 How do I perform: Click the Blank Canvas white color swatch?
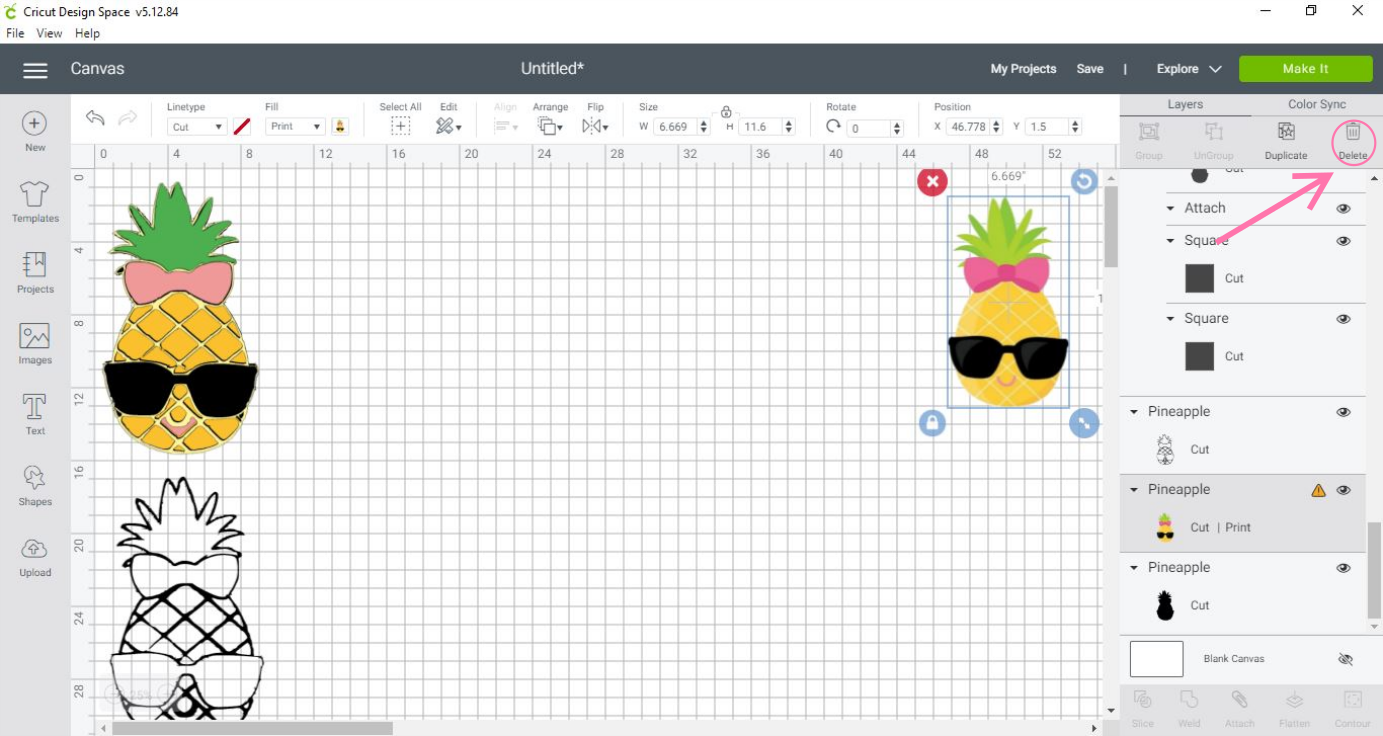1156,659
